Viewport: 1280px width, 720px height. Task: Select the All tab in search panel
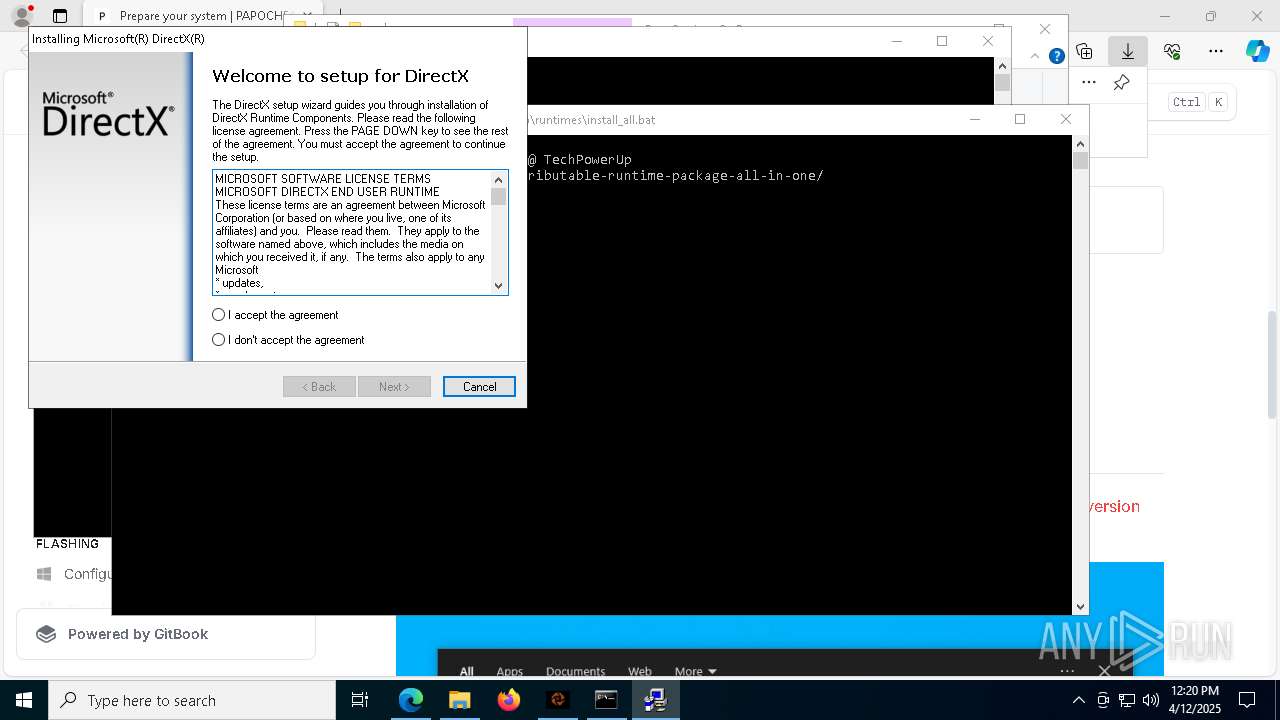[x=467, y=671]
